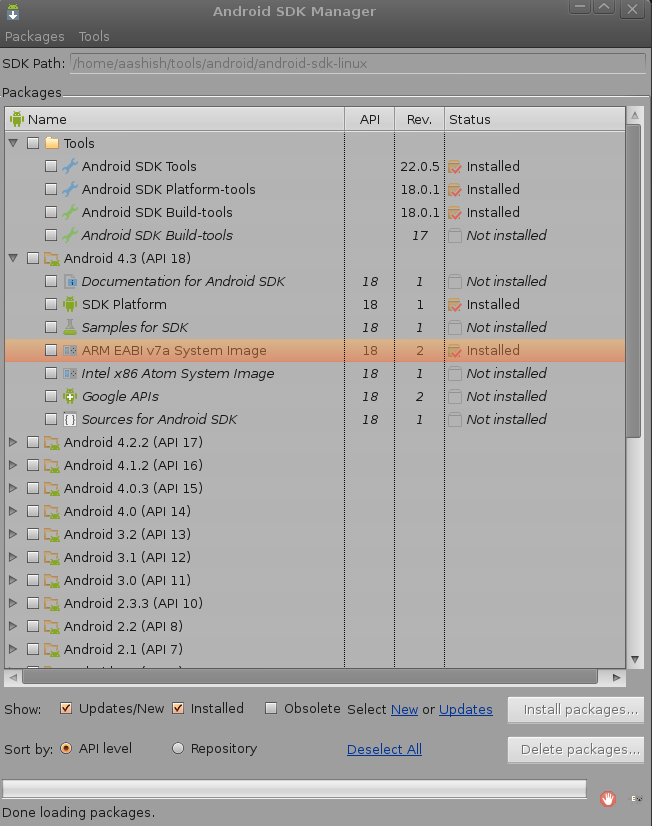Click the android icon in the Name column header
This screenshot has width=652, height=826.
click(17, 119)
